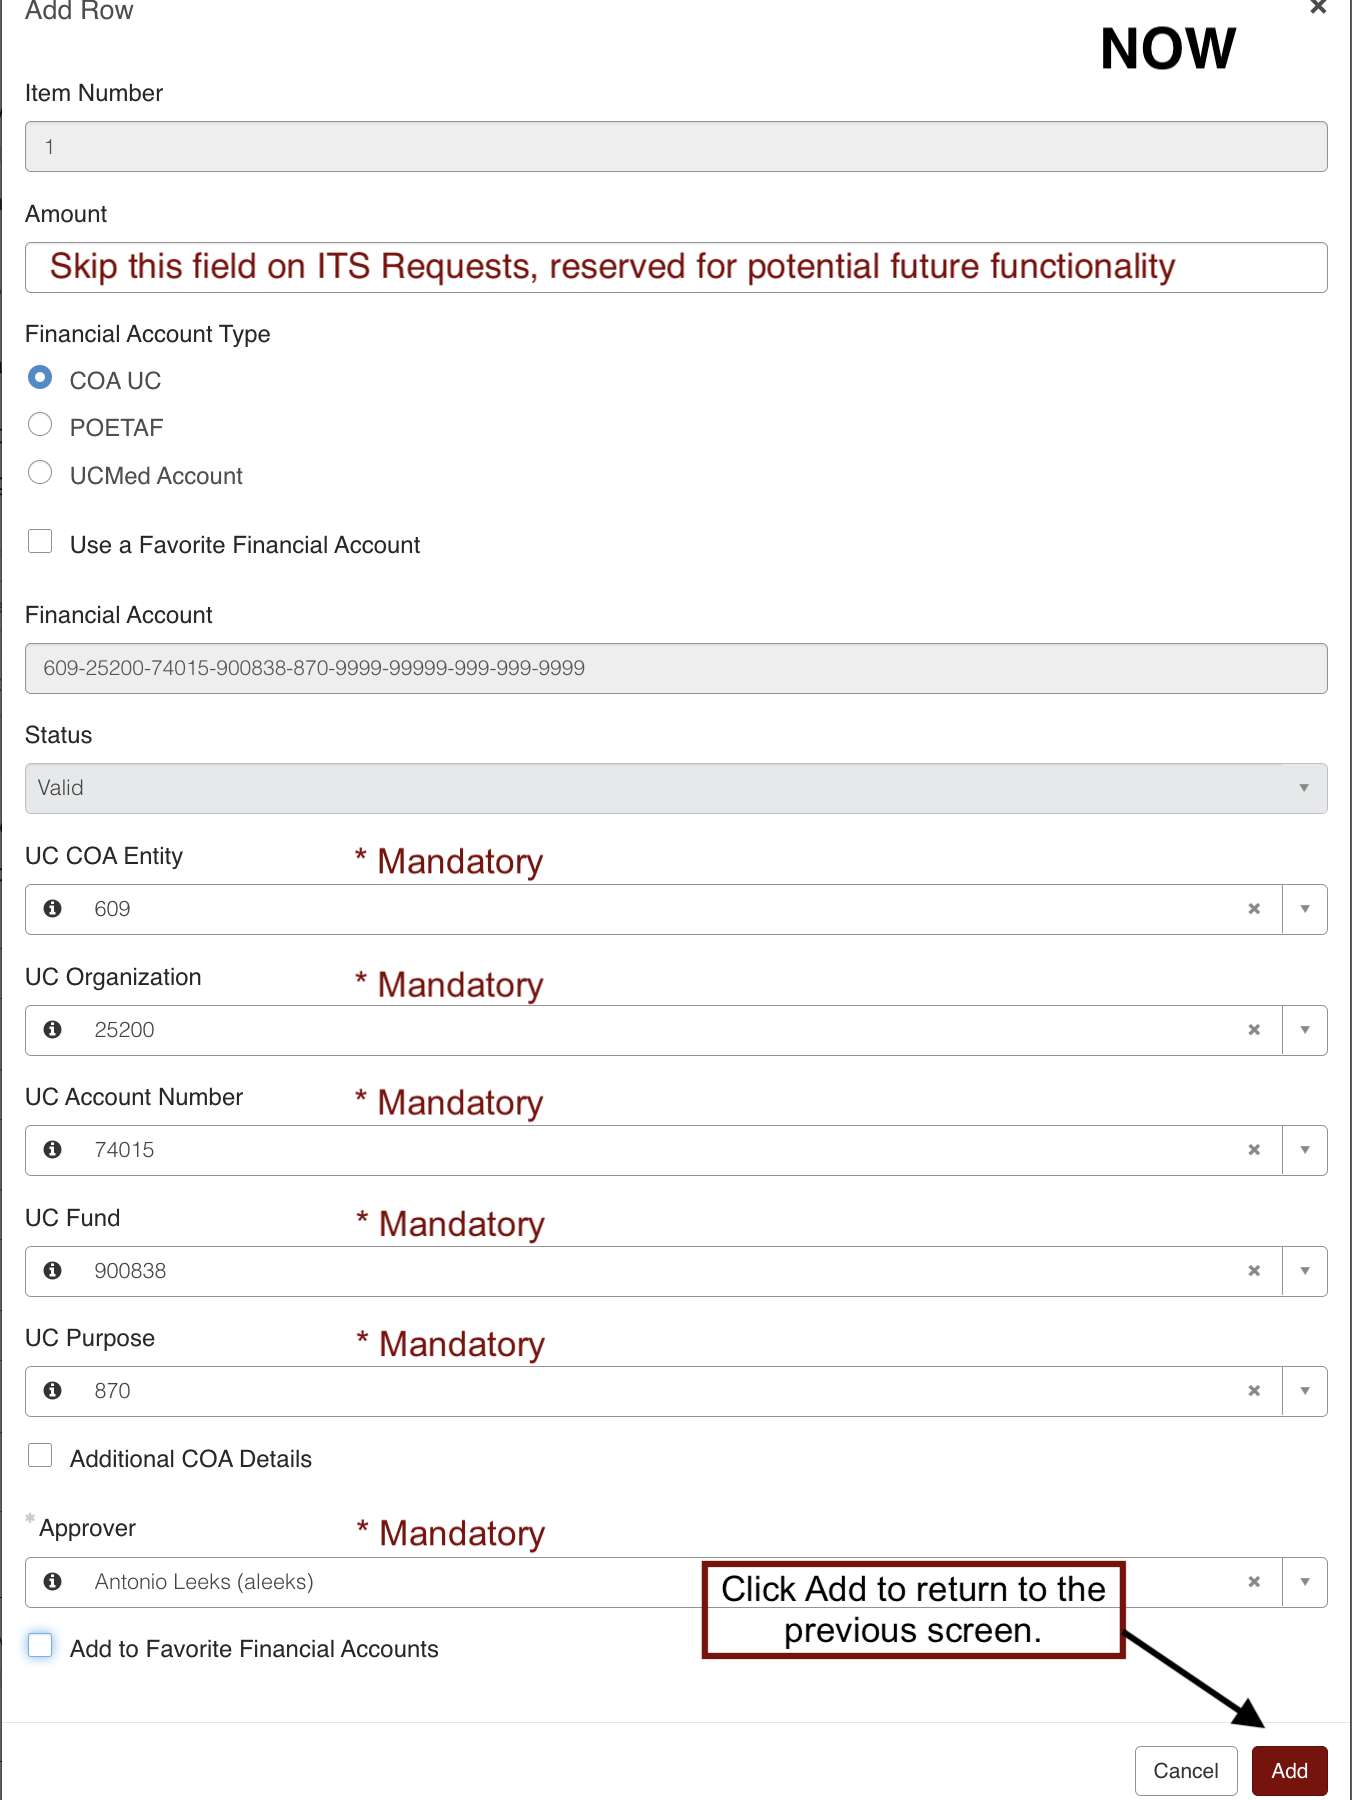Clear the UC COA Entity value 609

[1254, 909]
